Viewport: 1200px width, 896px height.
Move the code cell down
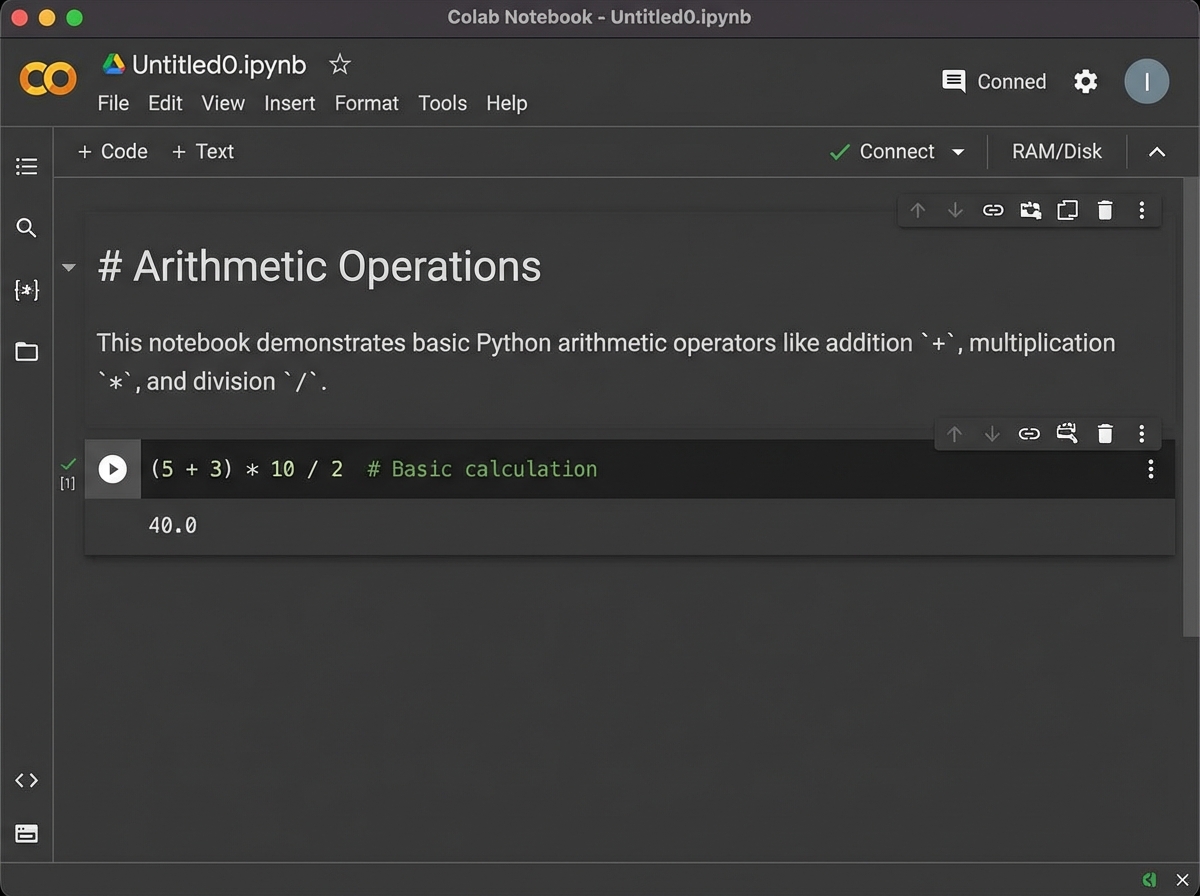992,434
